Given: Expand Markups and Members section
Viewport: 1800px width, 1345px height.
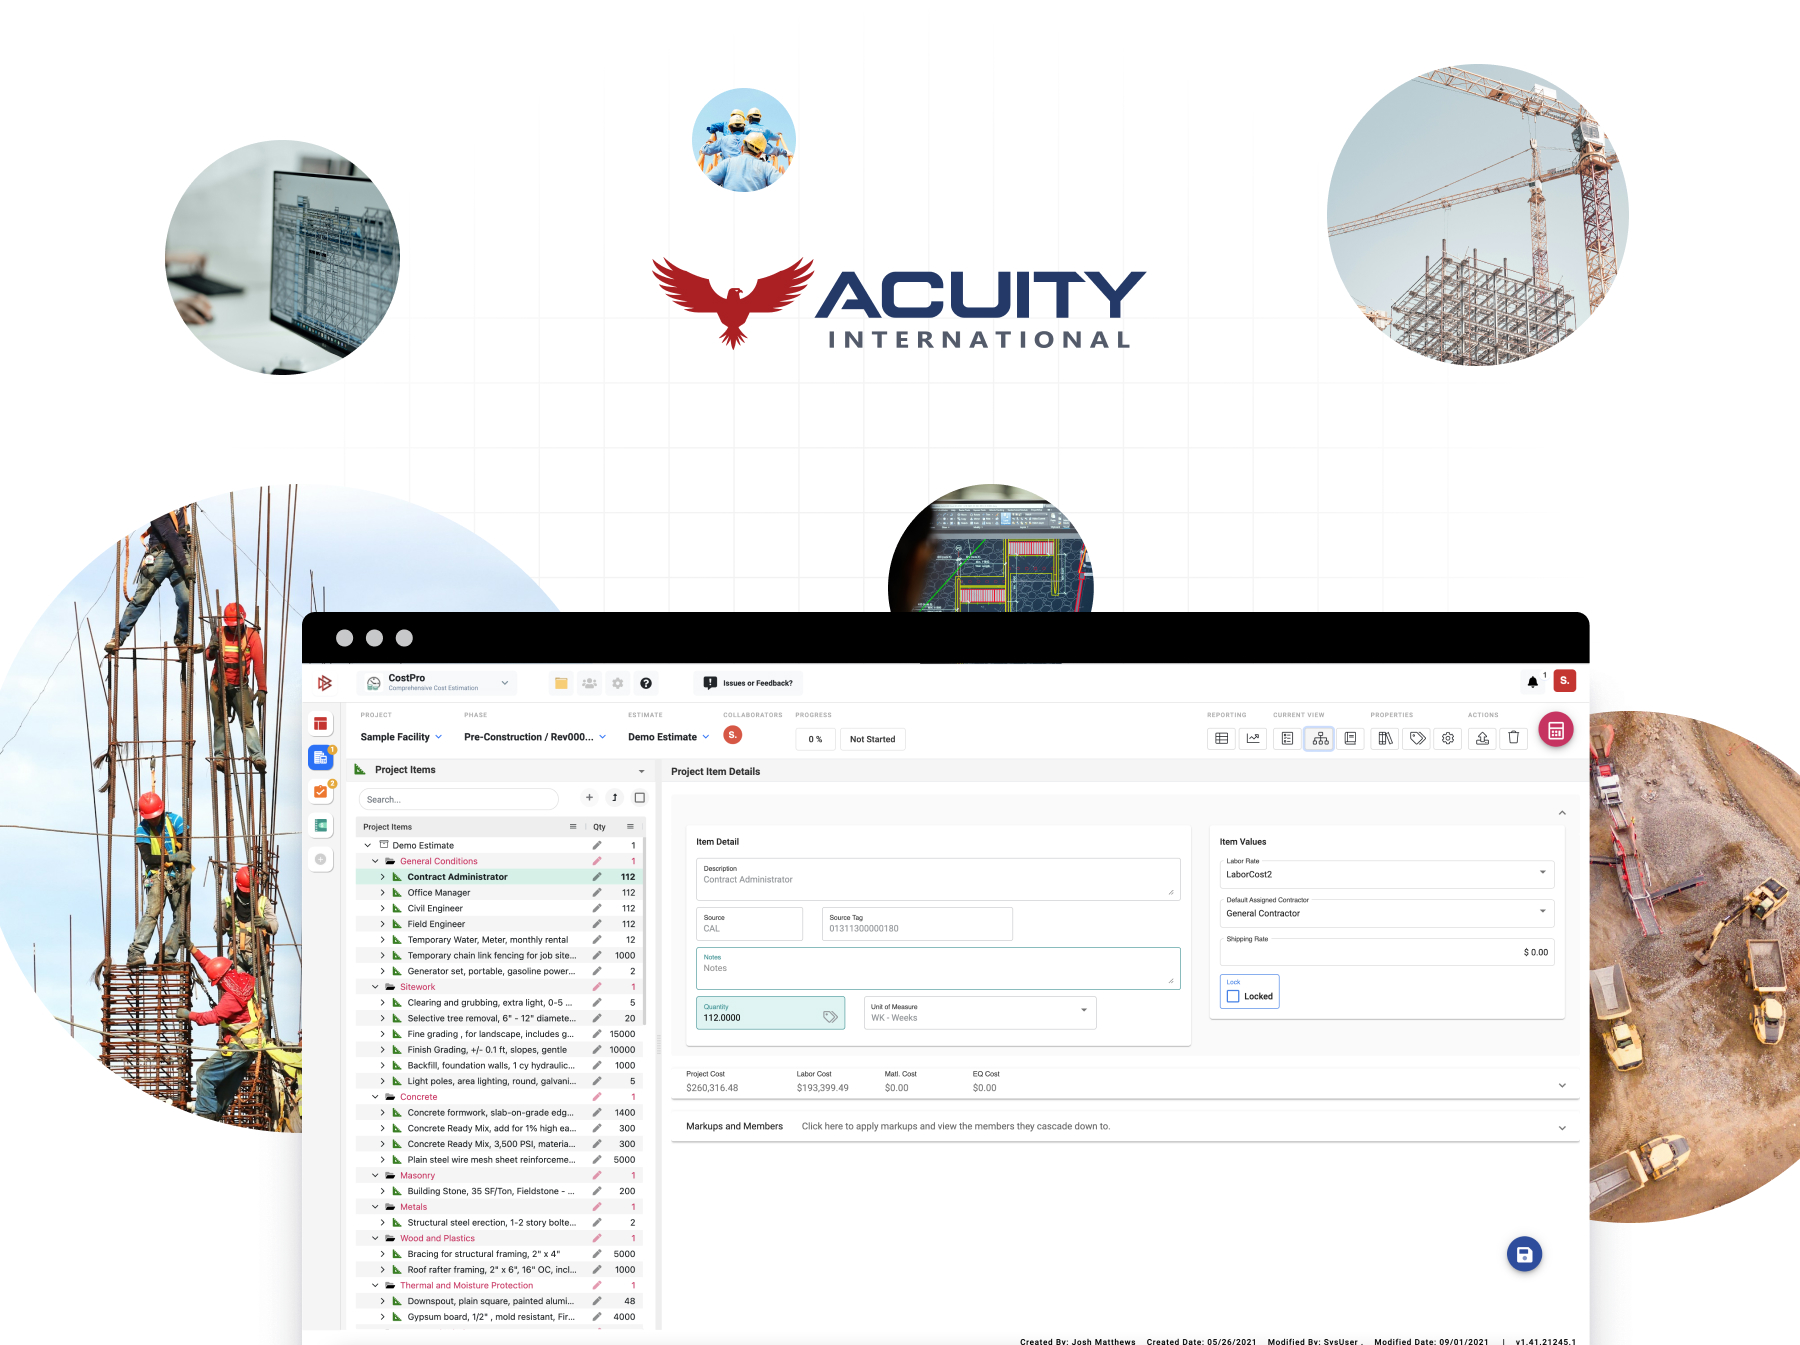Looking at the screenshot, I should (x=1562, y=1128).
